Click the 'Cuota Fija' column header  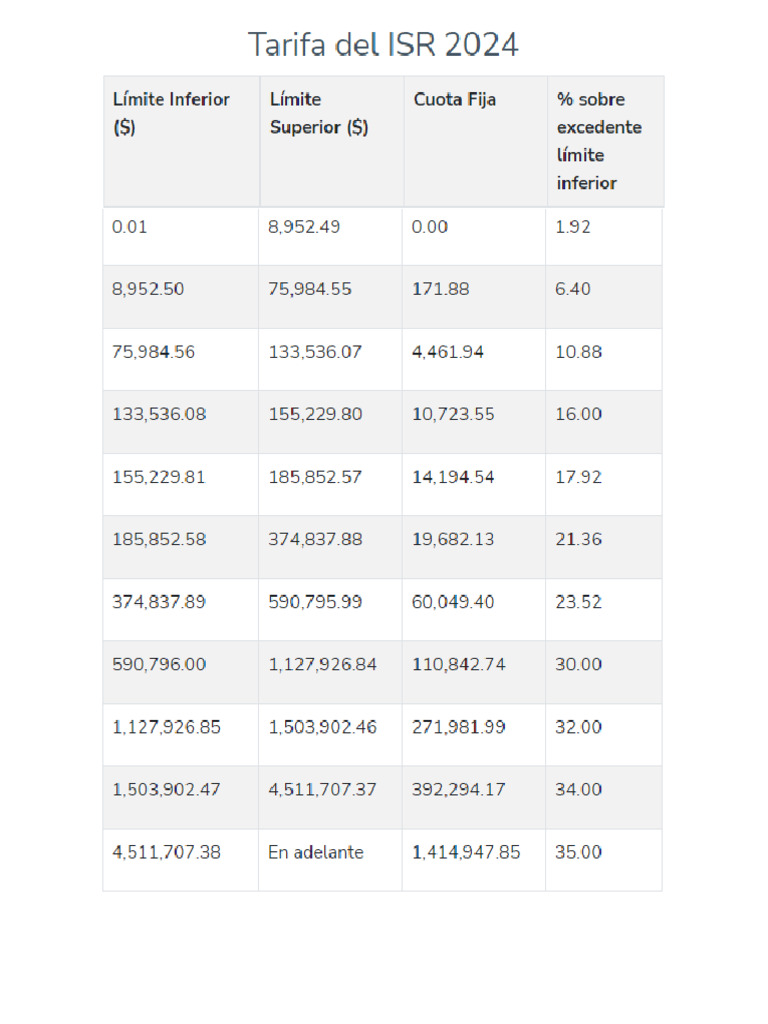455,99
